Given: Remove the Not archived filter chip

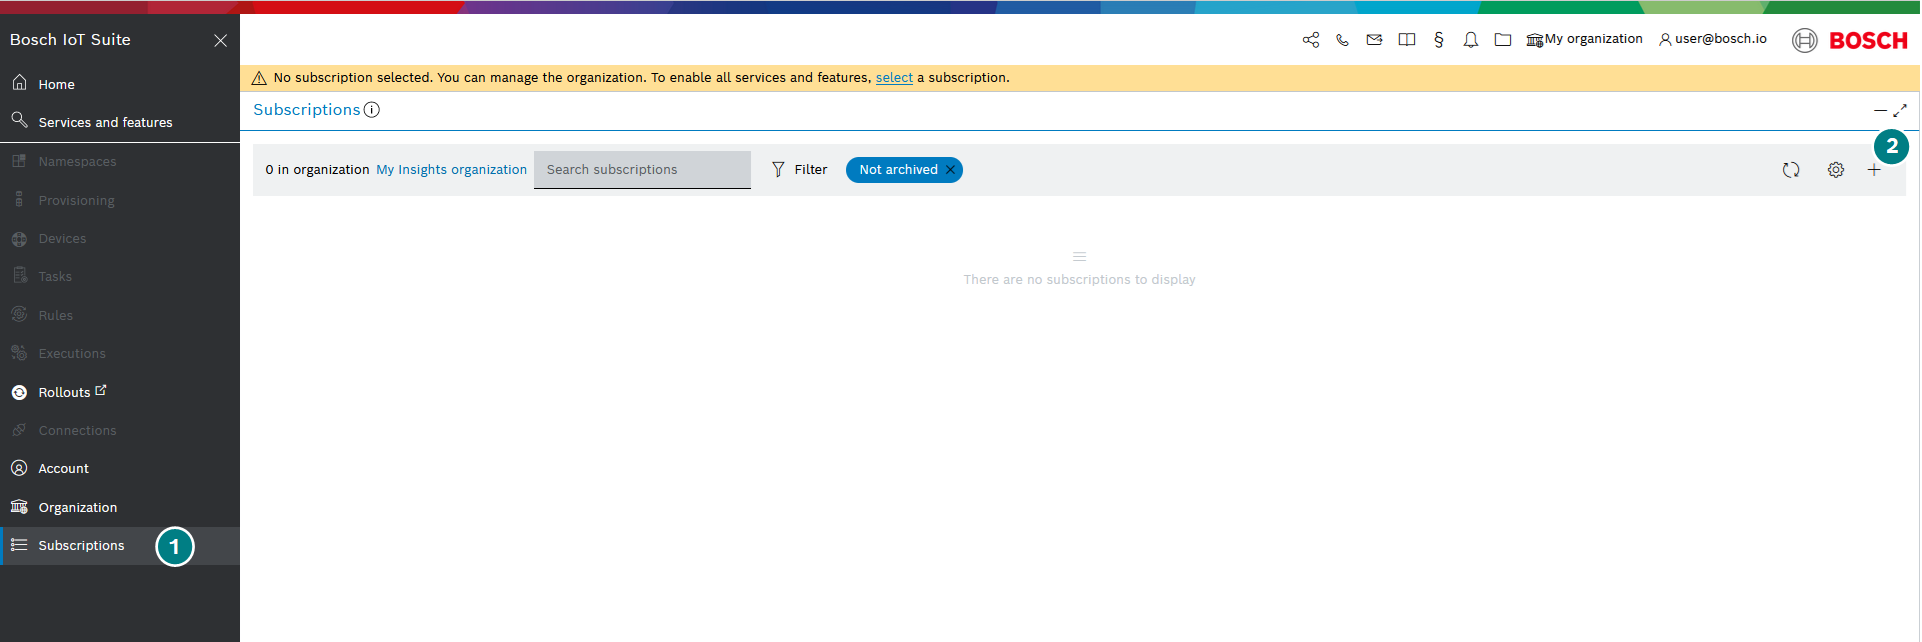Looking at the screenshot, I should point(950,170).
